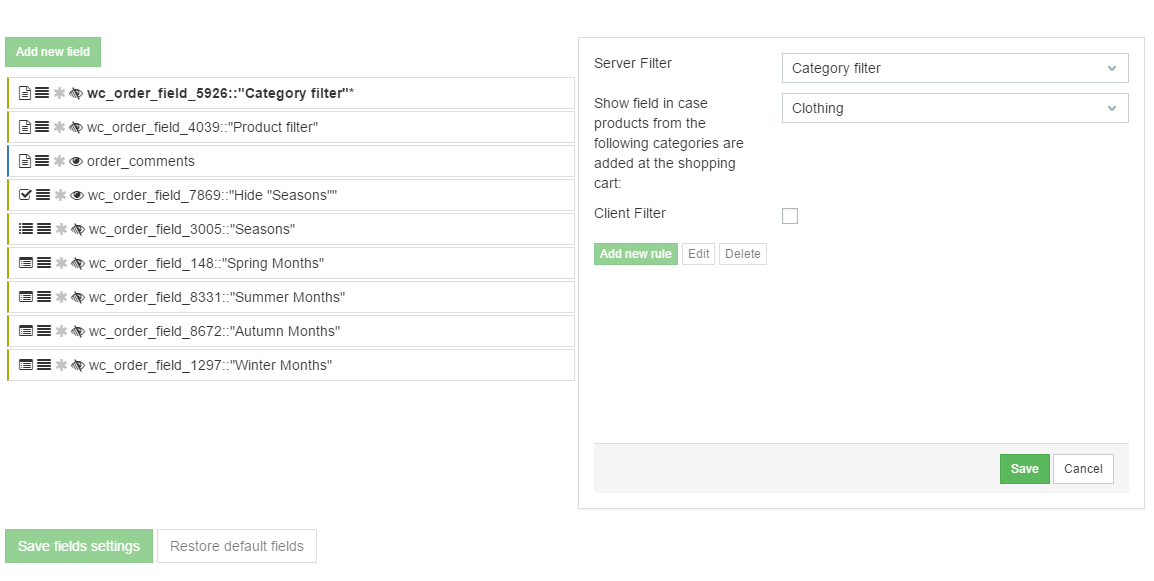Select the wc_order_field_4039 "Product filter" field
The height and width of the screenshot is (581, 1154).
[x=202, y=128]
